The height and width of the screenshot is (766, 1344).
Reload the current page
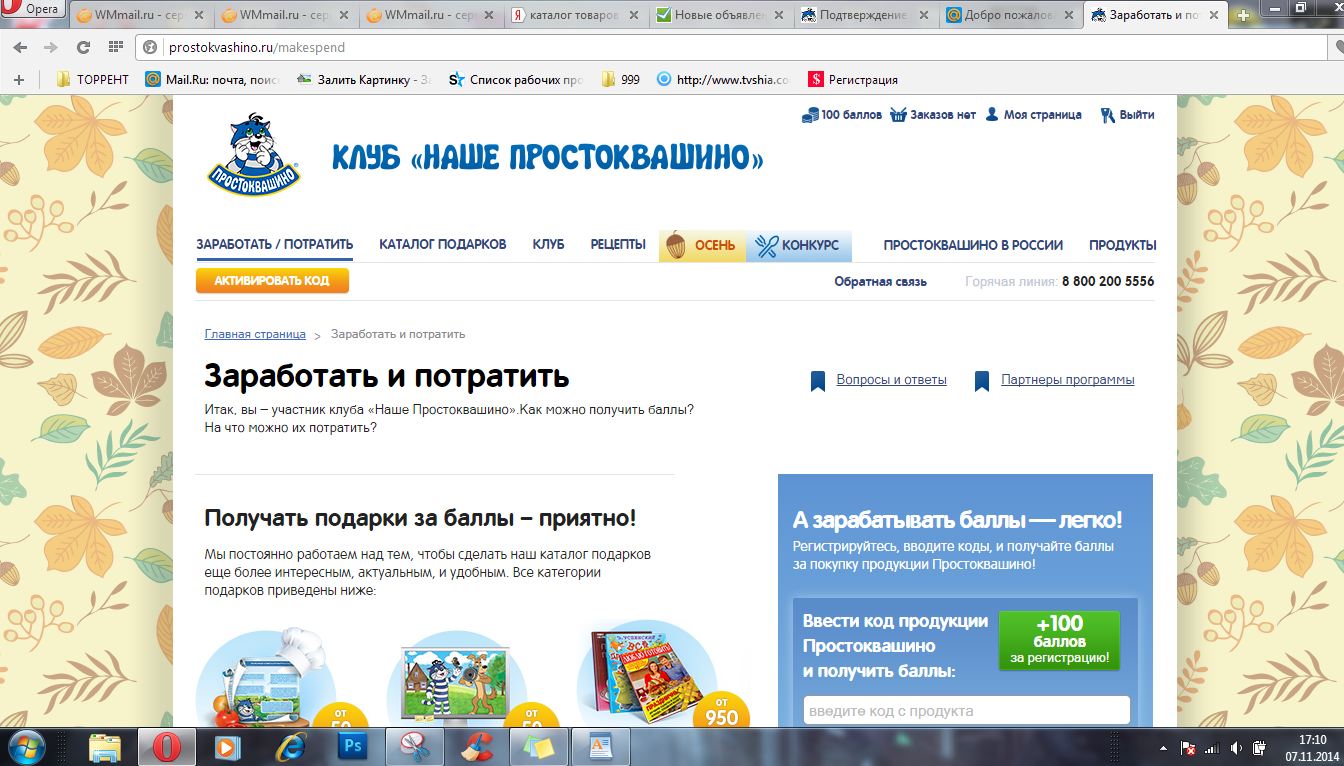click(83, 47)
